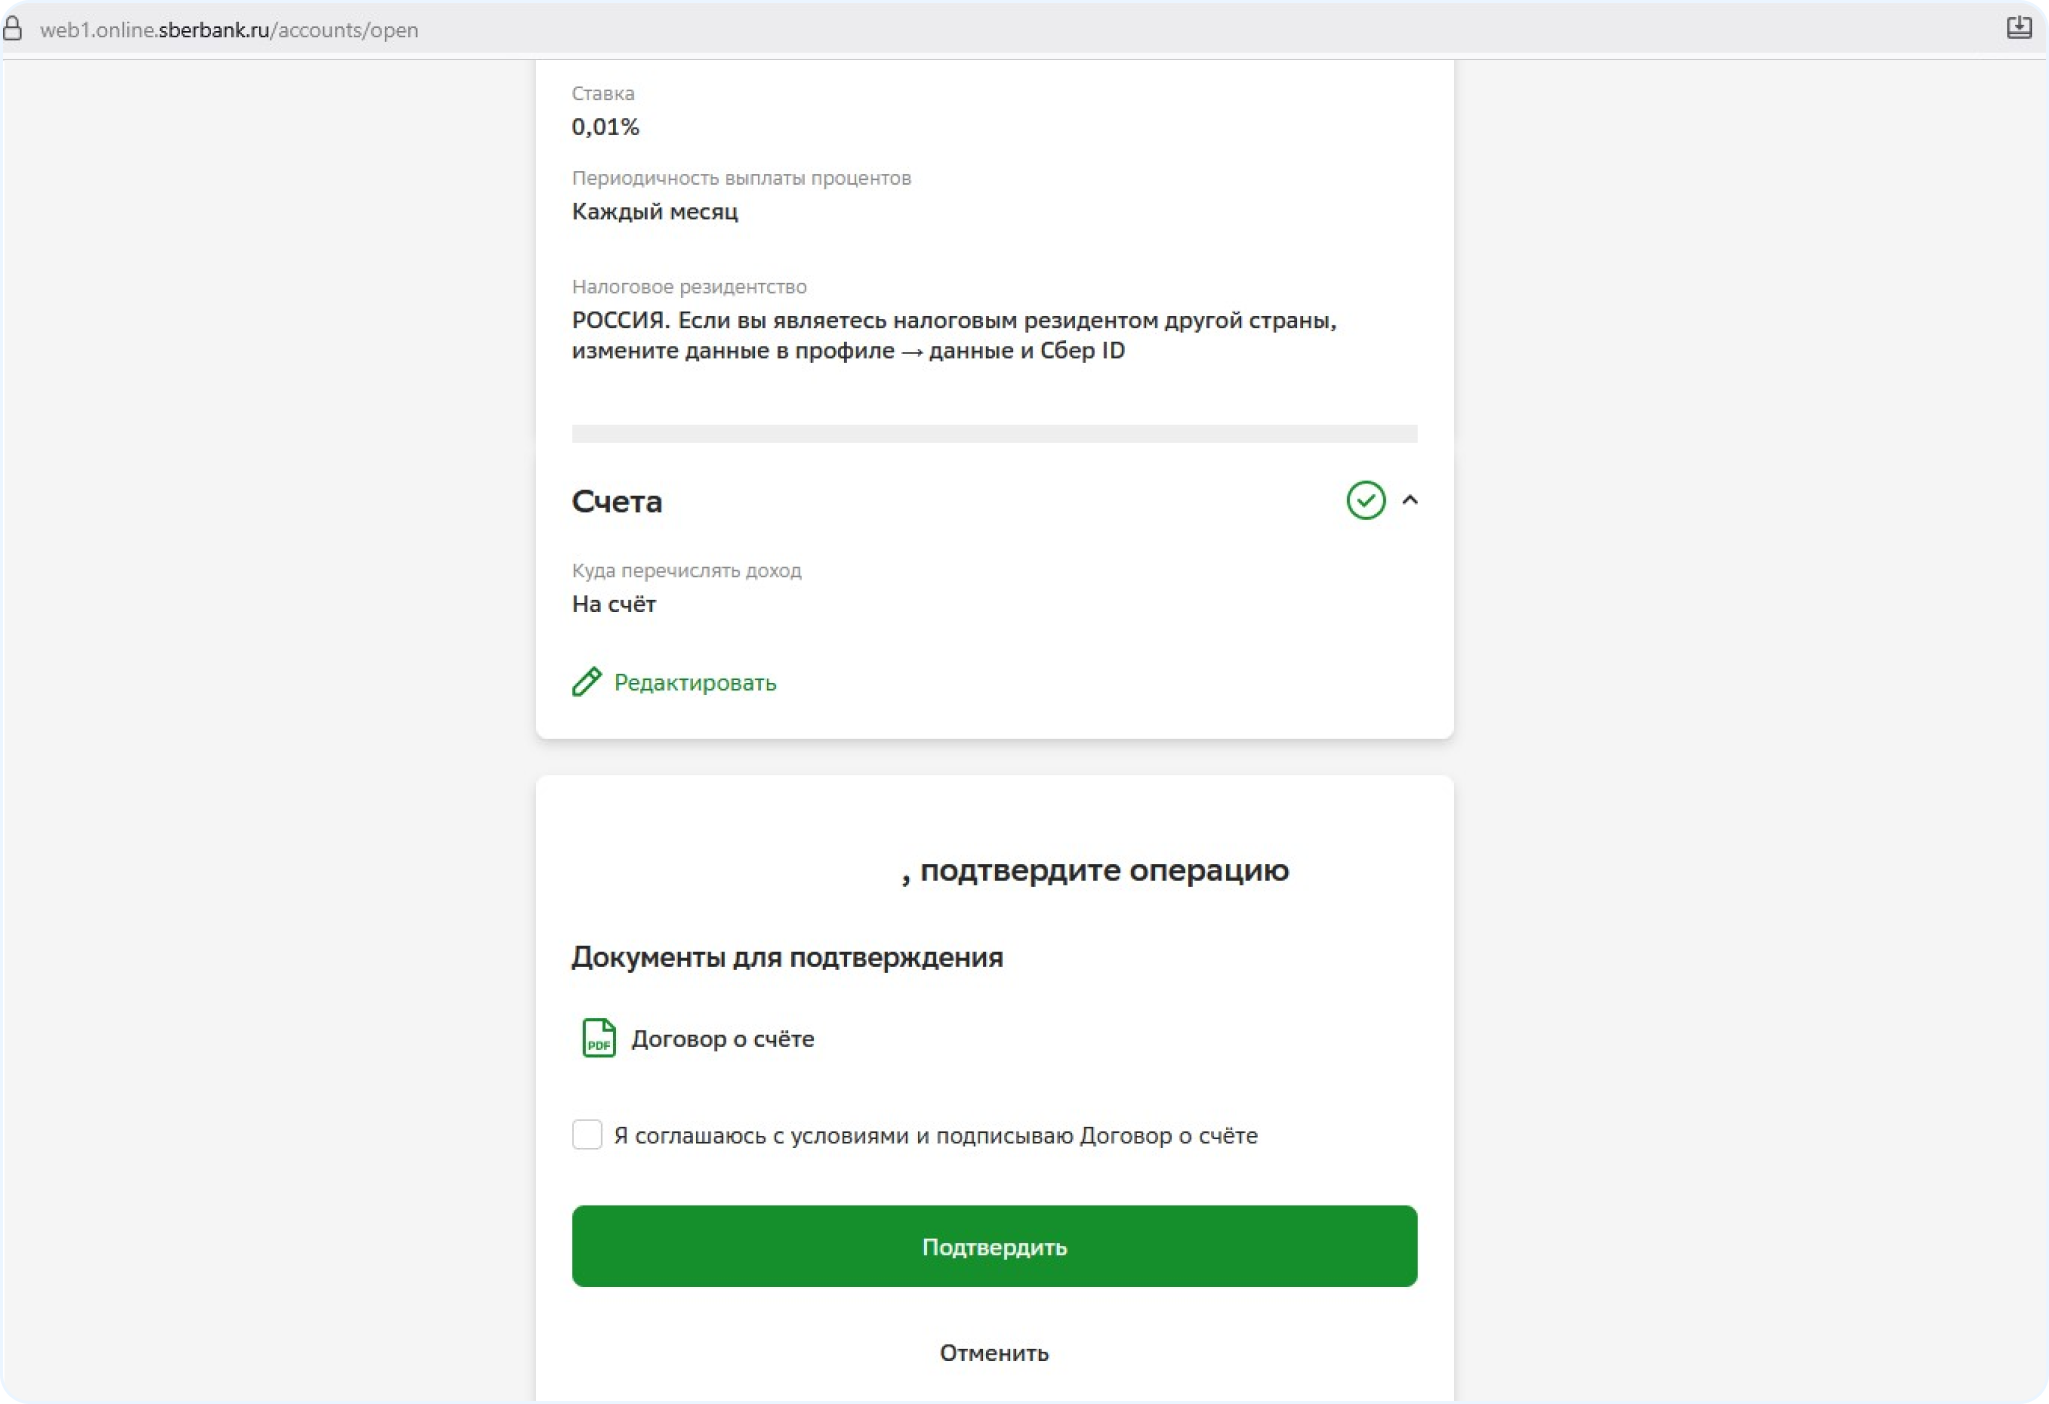
Task: Click the Счета section heading
Action: tap(616, 501)
